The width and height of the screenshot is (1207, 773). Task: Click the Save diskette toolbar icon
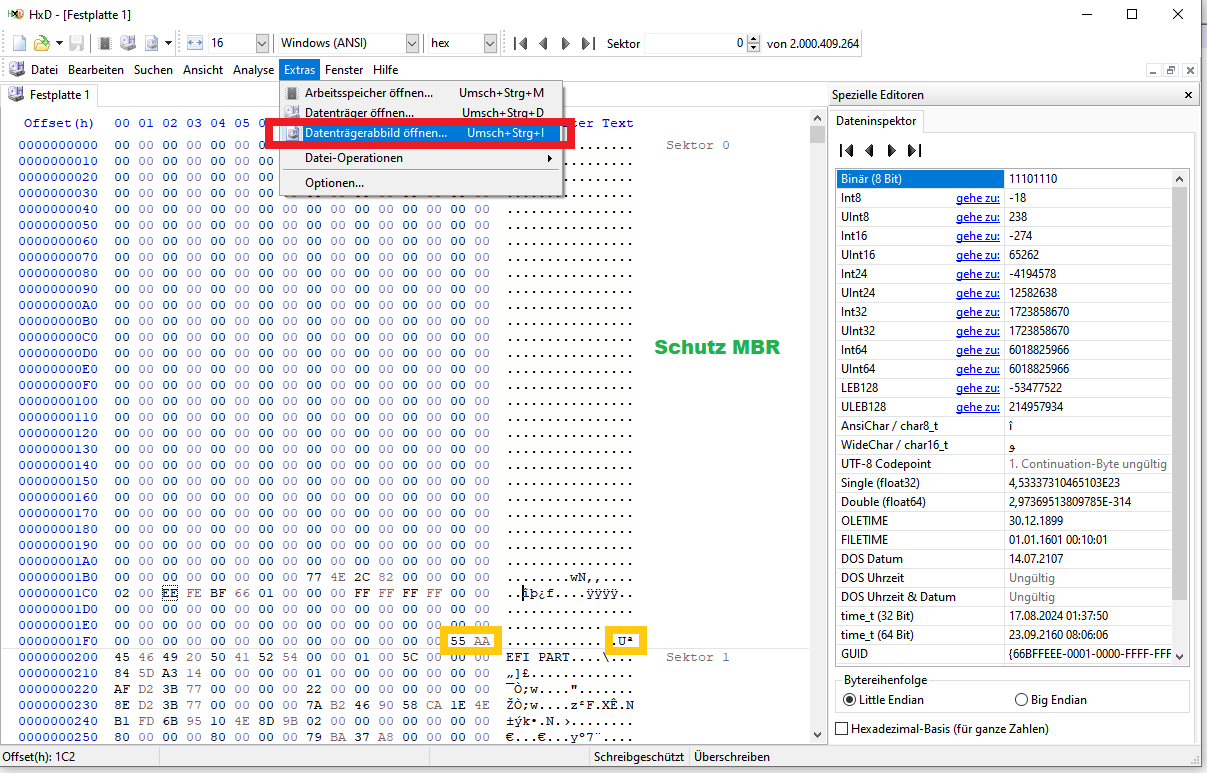point(77,43)
